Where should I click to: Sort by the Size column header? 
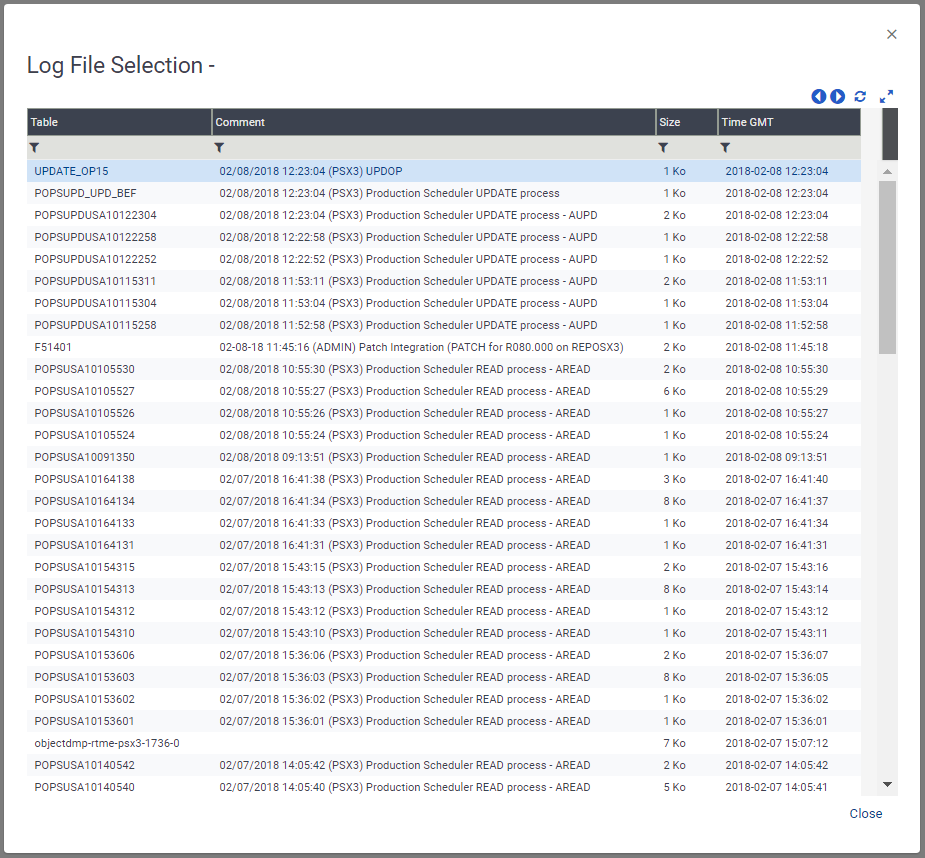tap(686, 122)
